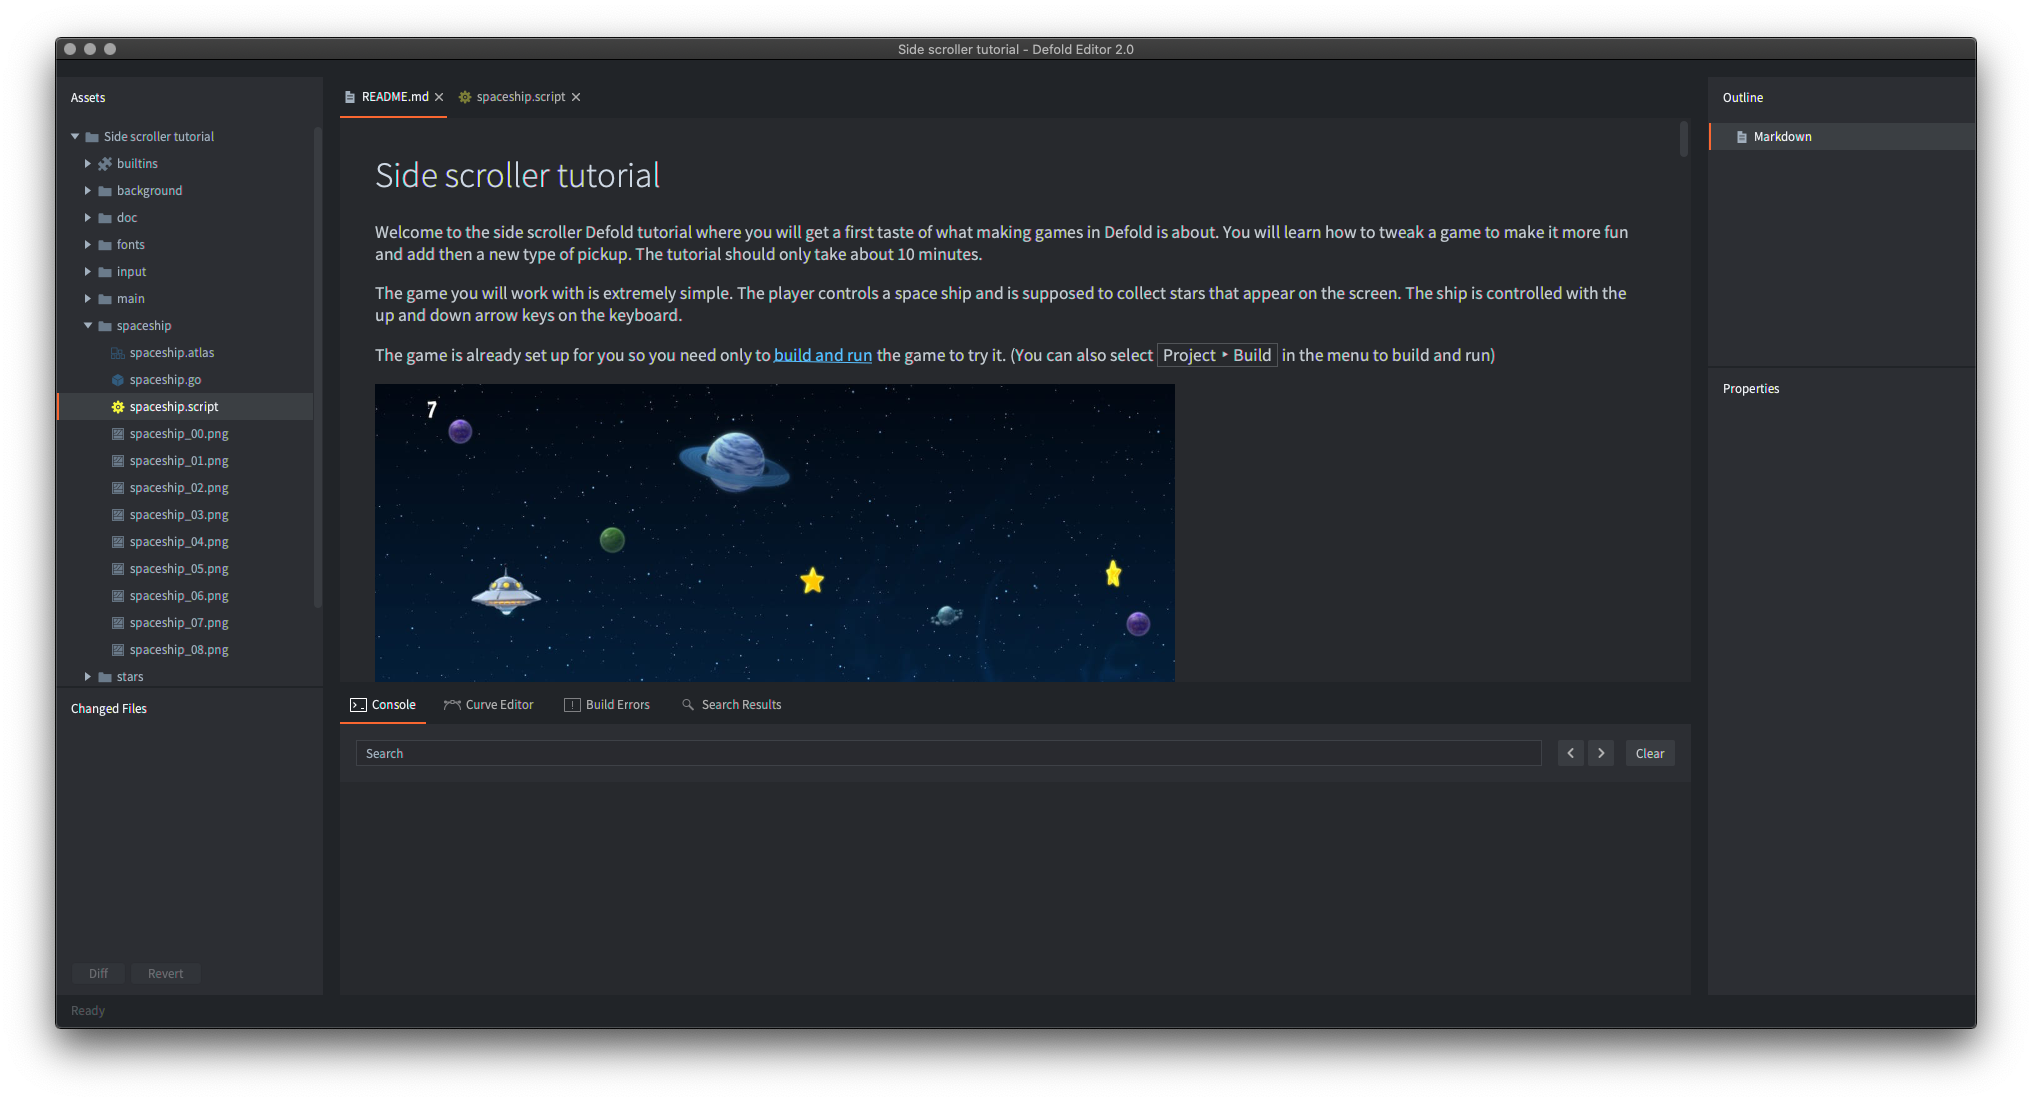Click the doc folder icon
Image resolution: width=2032 pixels, height=1102 pixels.
pyautogui.click(x=105, y=218)
